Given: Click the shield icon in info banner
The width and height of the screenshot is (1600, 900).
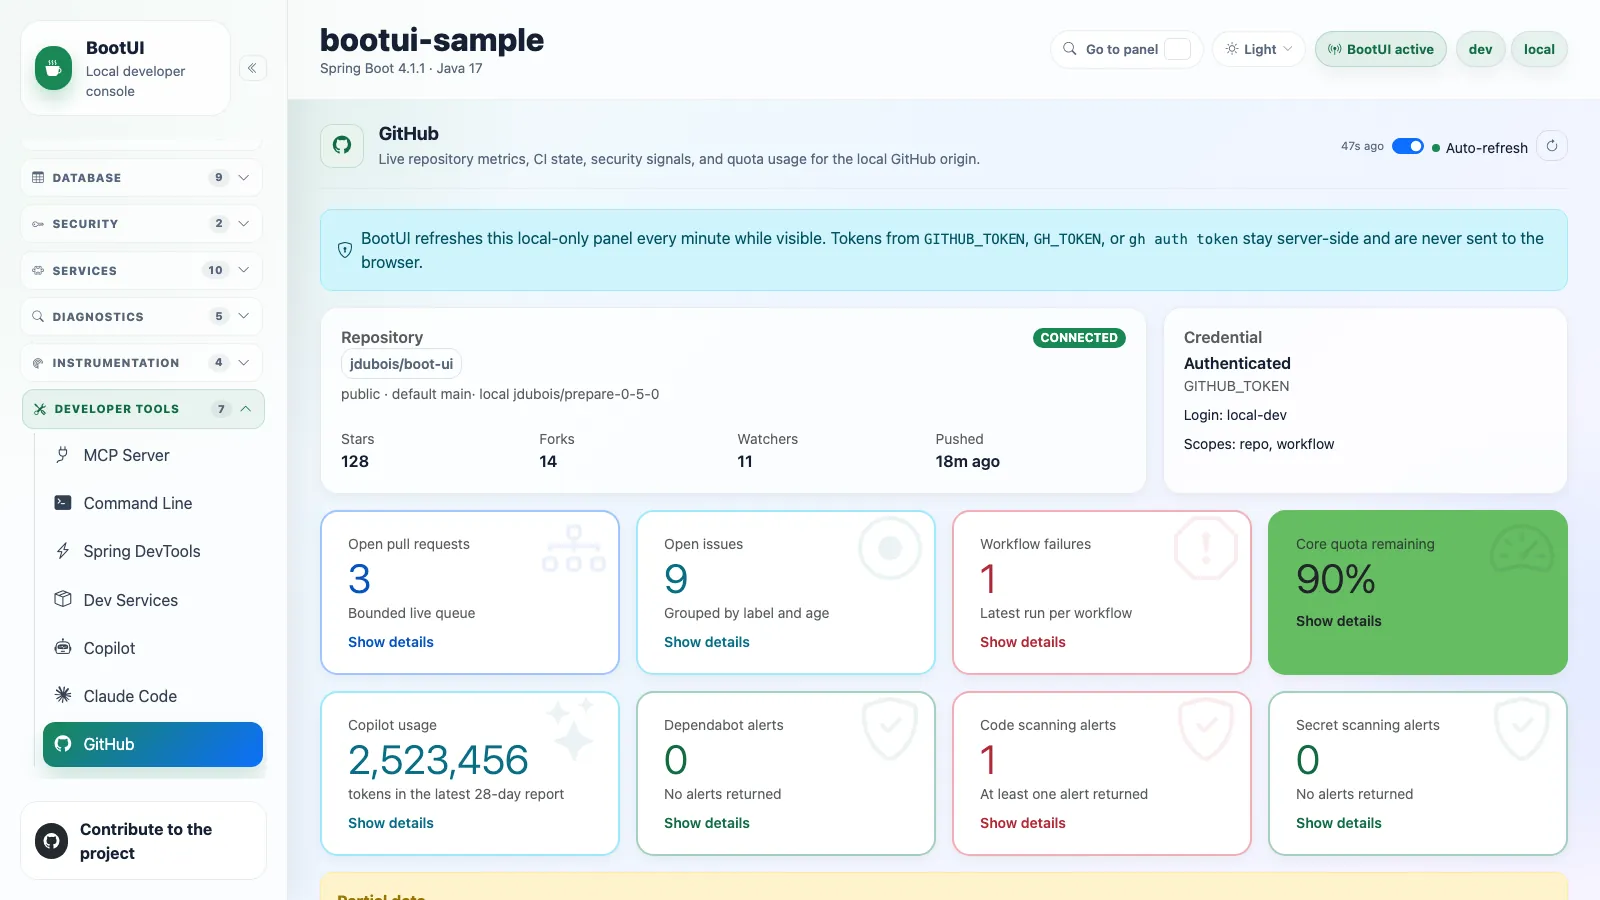Looking at the screenshot, I should pyautogui.click(x=345, y=250).
